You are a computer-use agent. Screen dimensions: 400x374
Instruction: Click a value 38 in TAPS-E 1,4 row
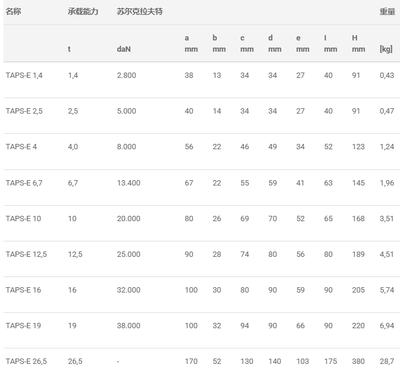(x=189, y=75)
